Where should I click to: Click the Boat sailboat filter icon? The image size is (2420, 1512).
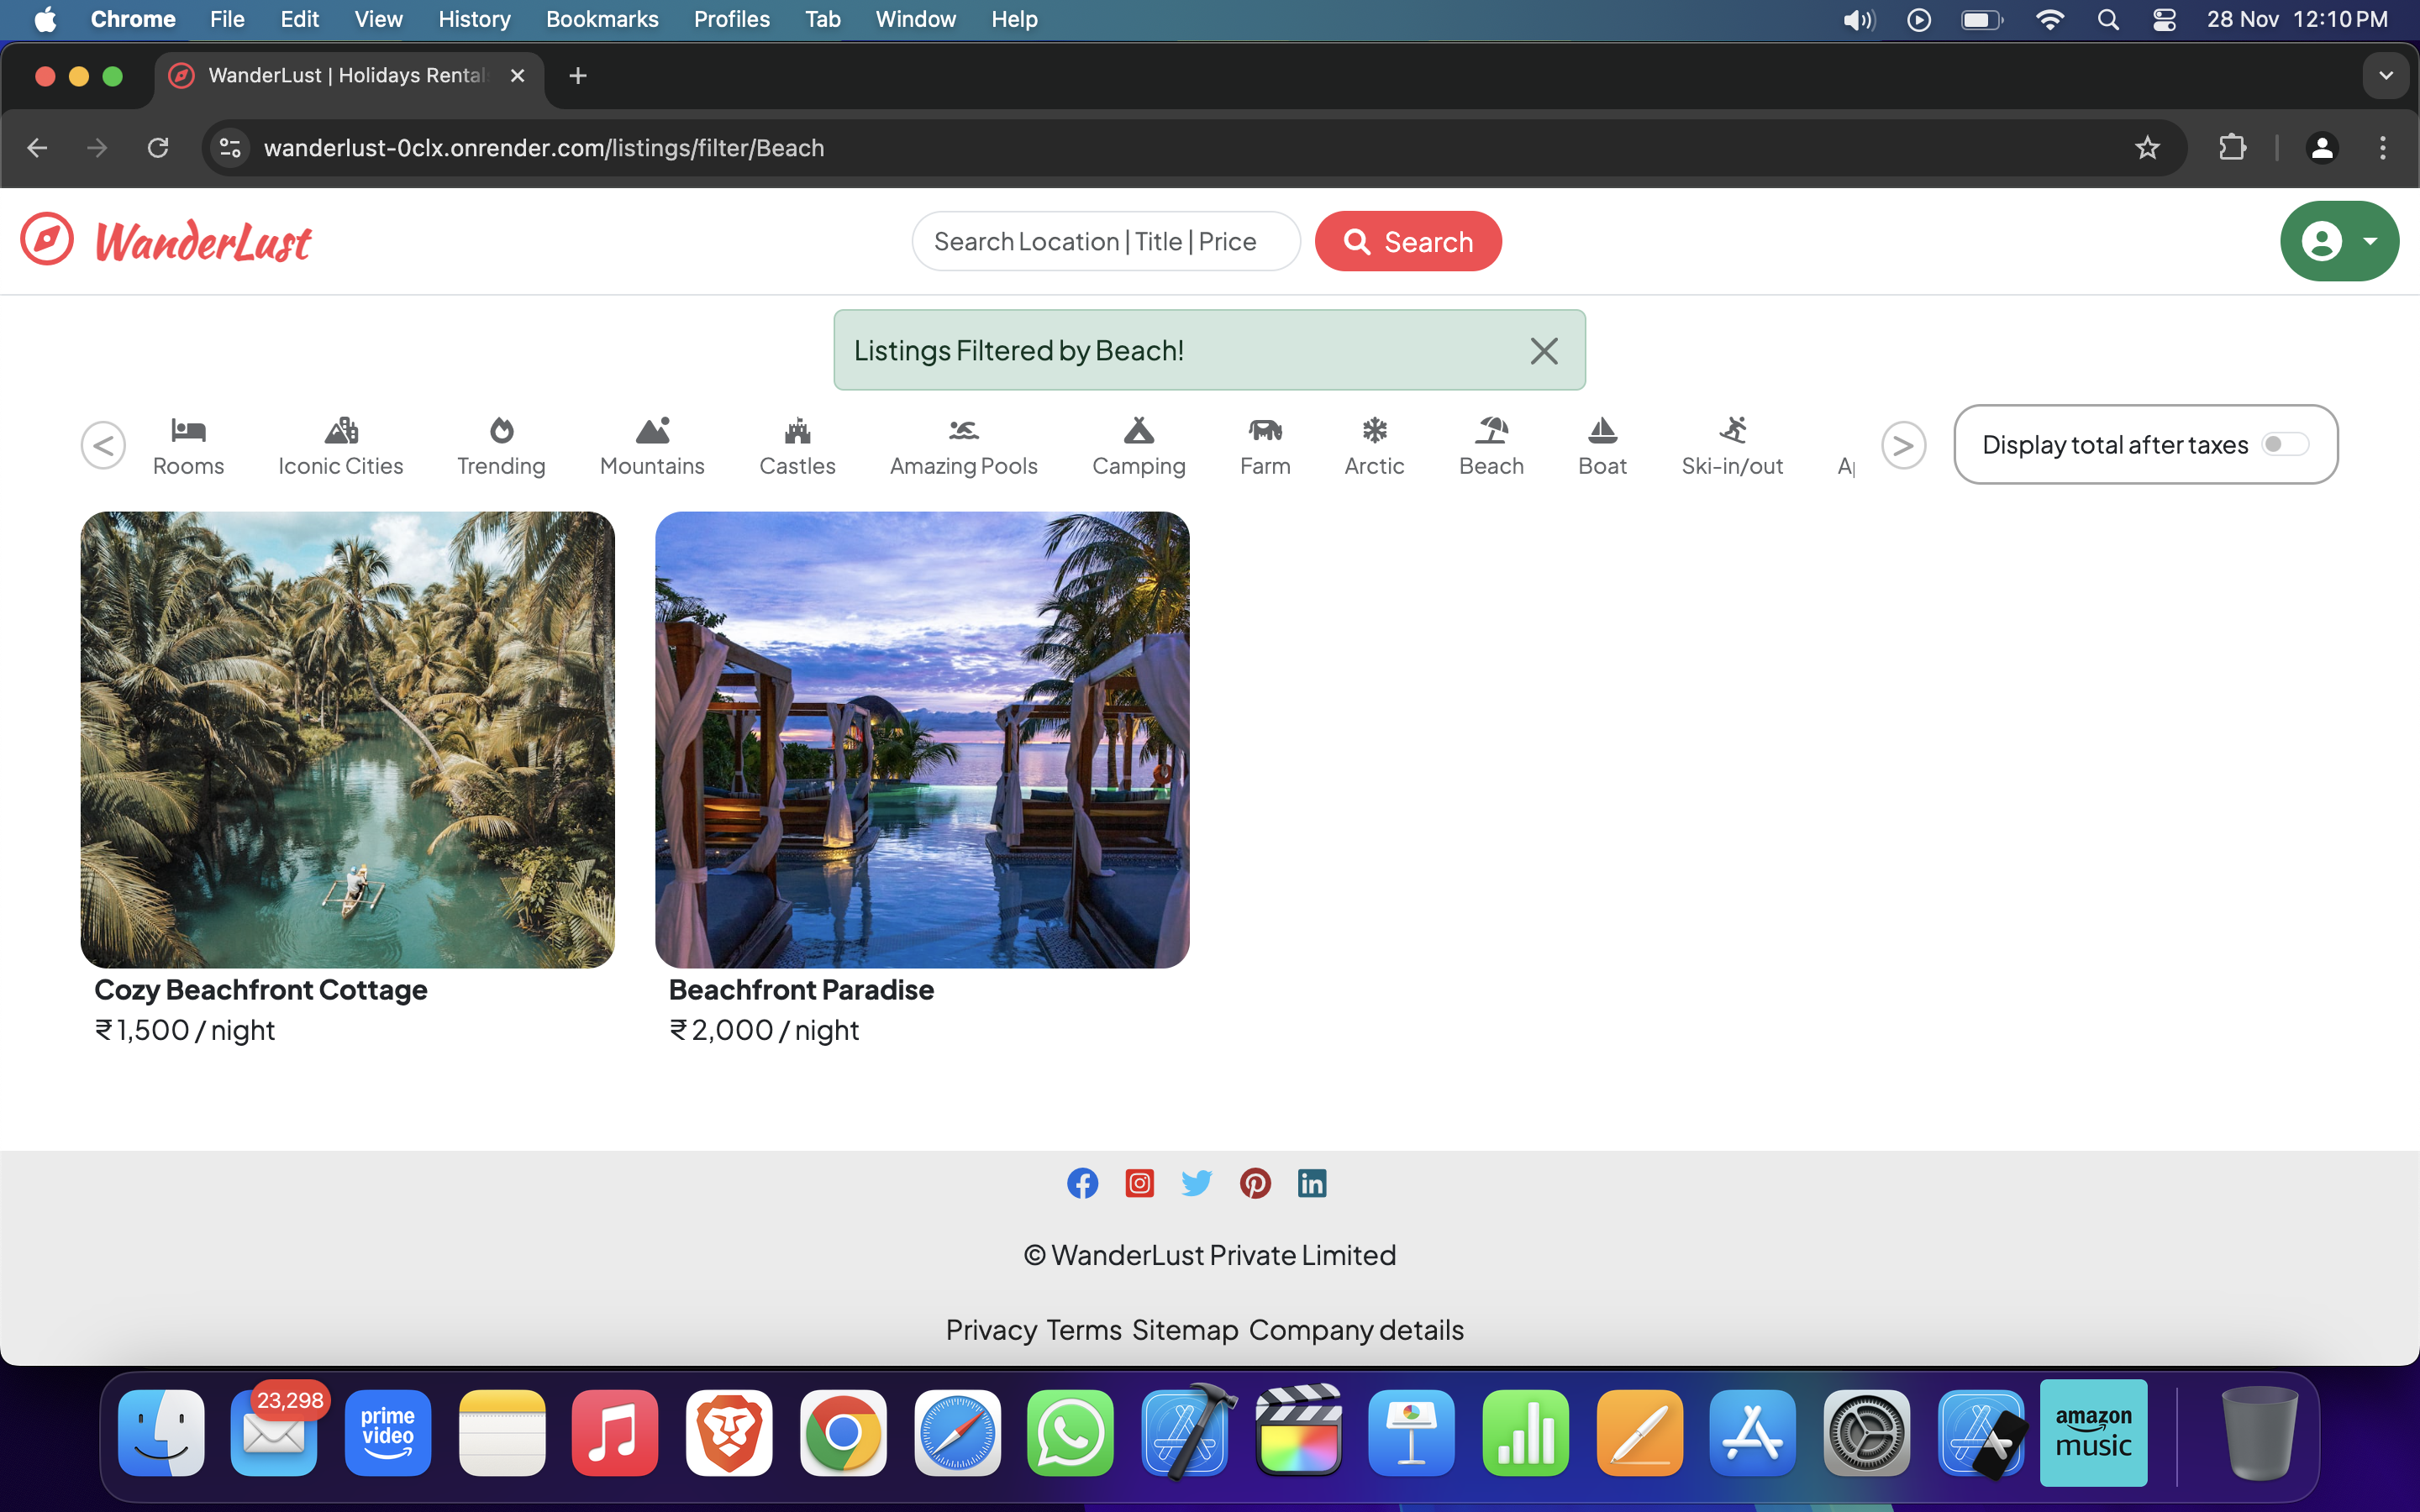(1602, 431)
